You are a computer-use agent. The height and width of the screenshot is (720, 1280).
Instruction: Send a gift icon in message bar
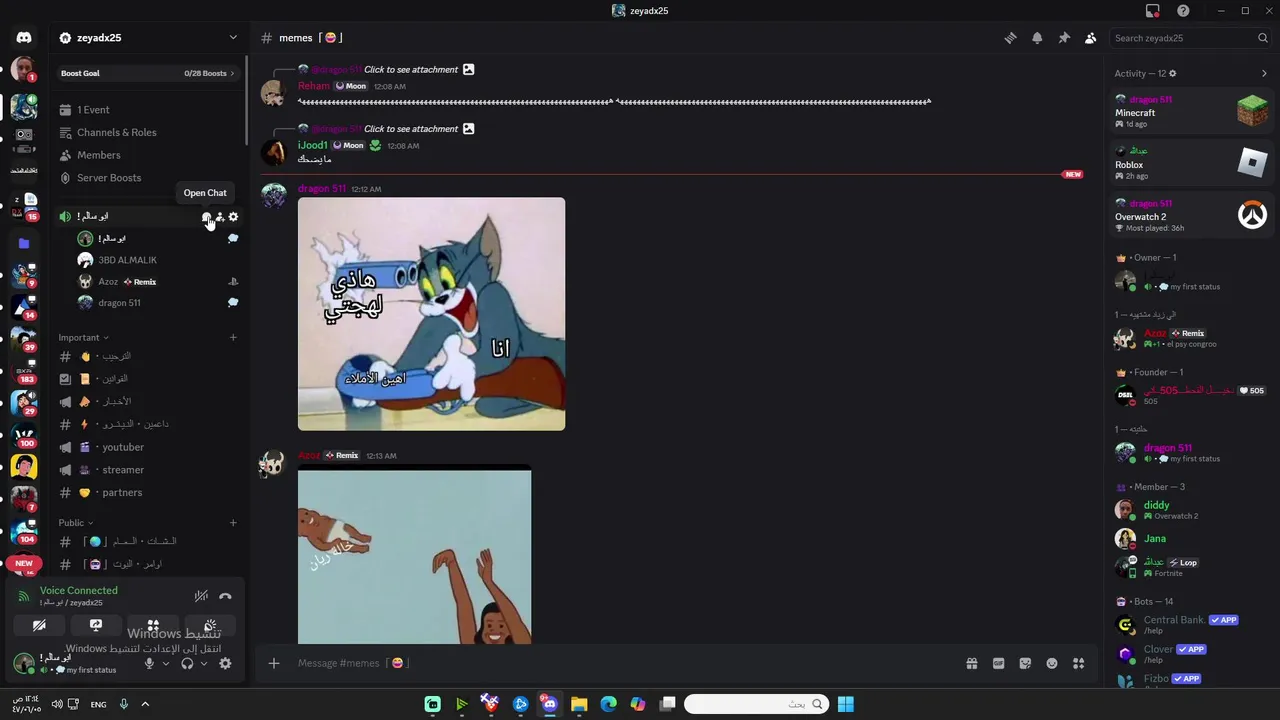point(971,663)
